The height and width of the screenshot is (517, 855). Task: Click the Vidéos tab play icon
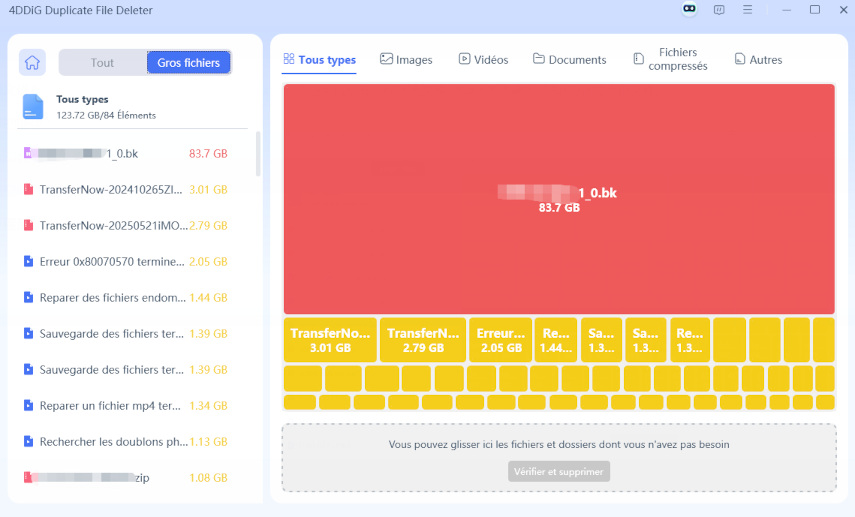pyautogui.click(x=464, y=59)
